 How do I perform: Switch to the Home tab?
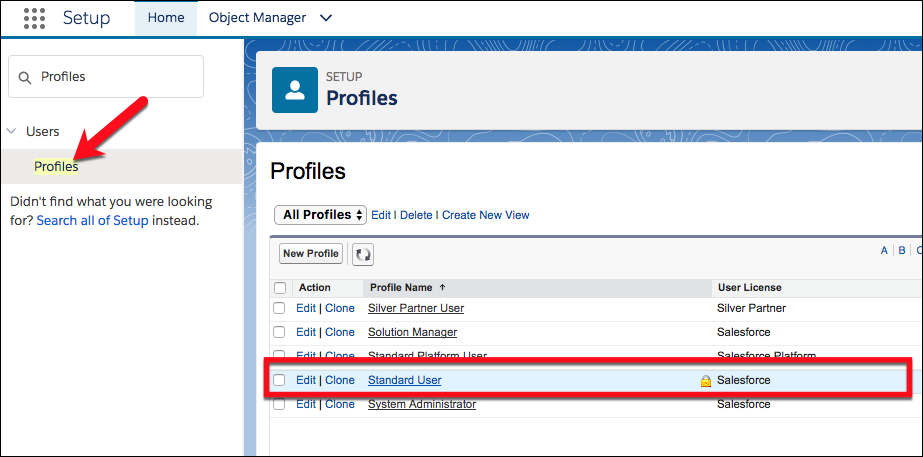(166, 18)
